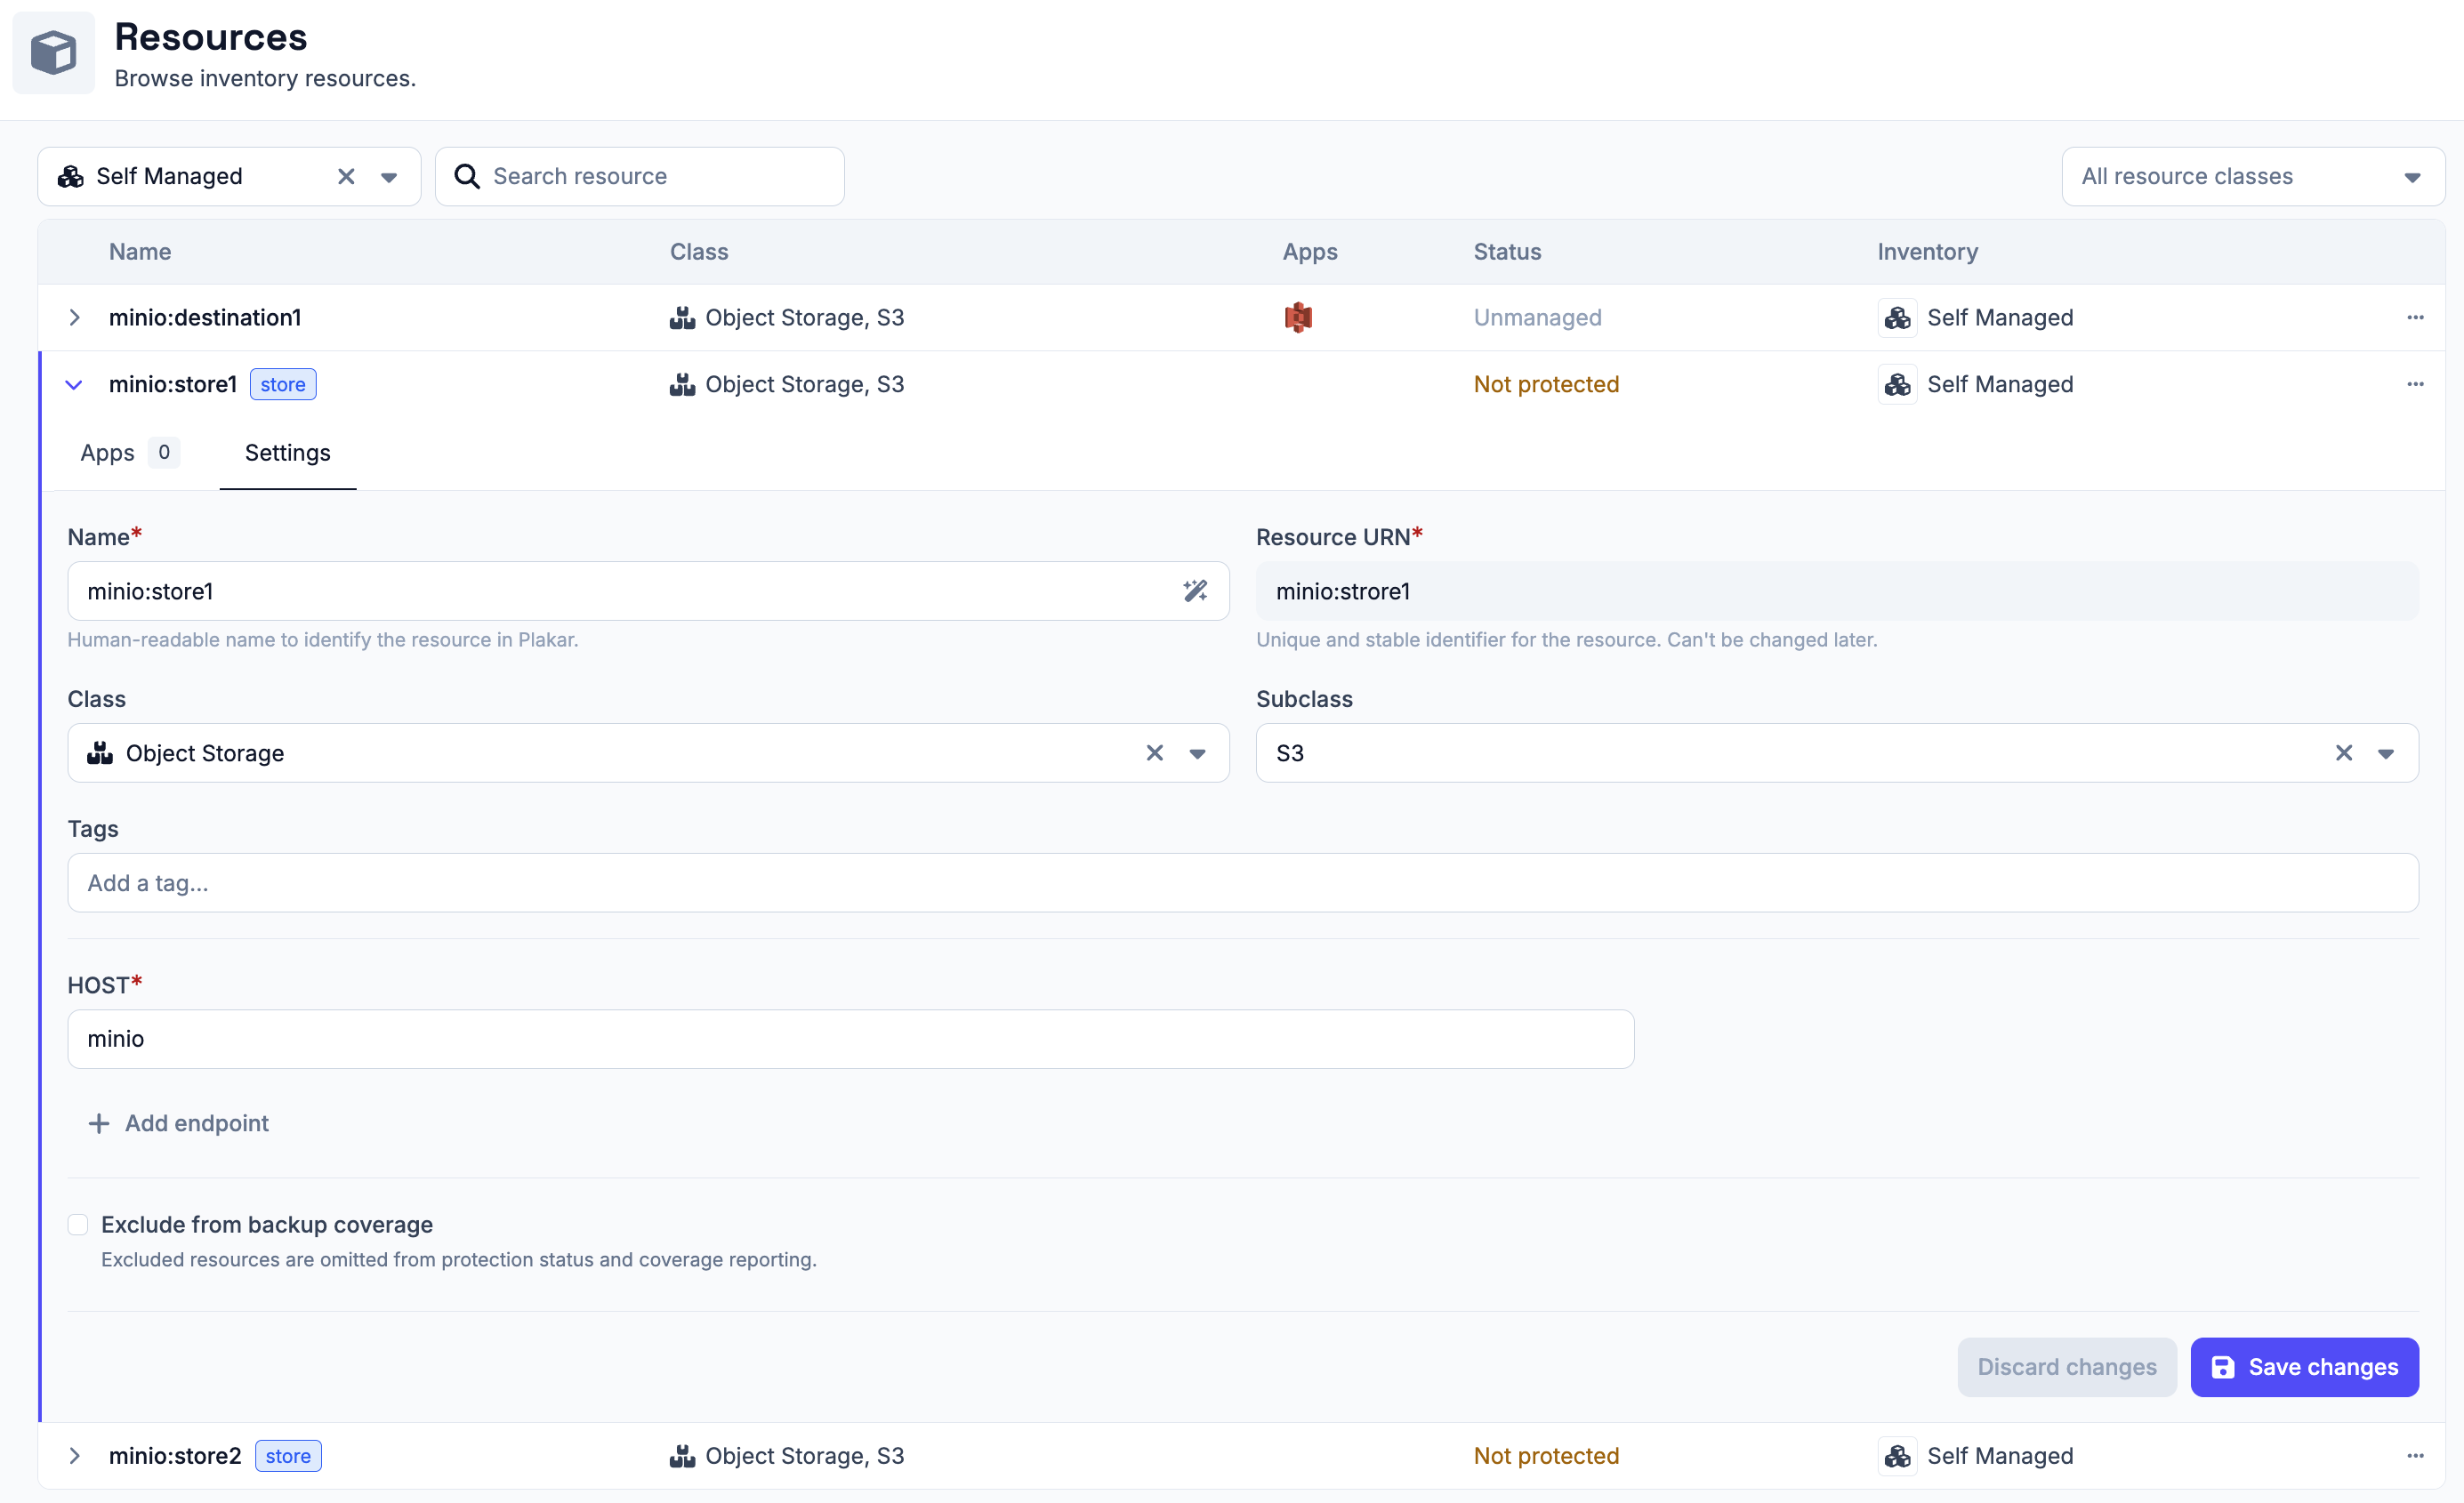
Task: Click the store tag on minio:store2
Action: (288, 1455)
